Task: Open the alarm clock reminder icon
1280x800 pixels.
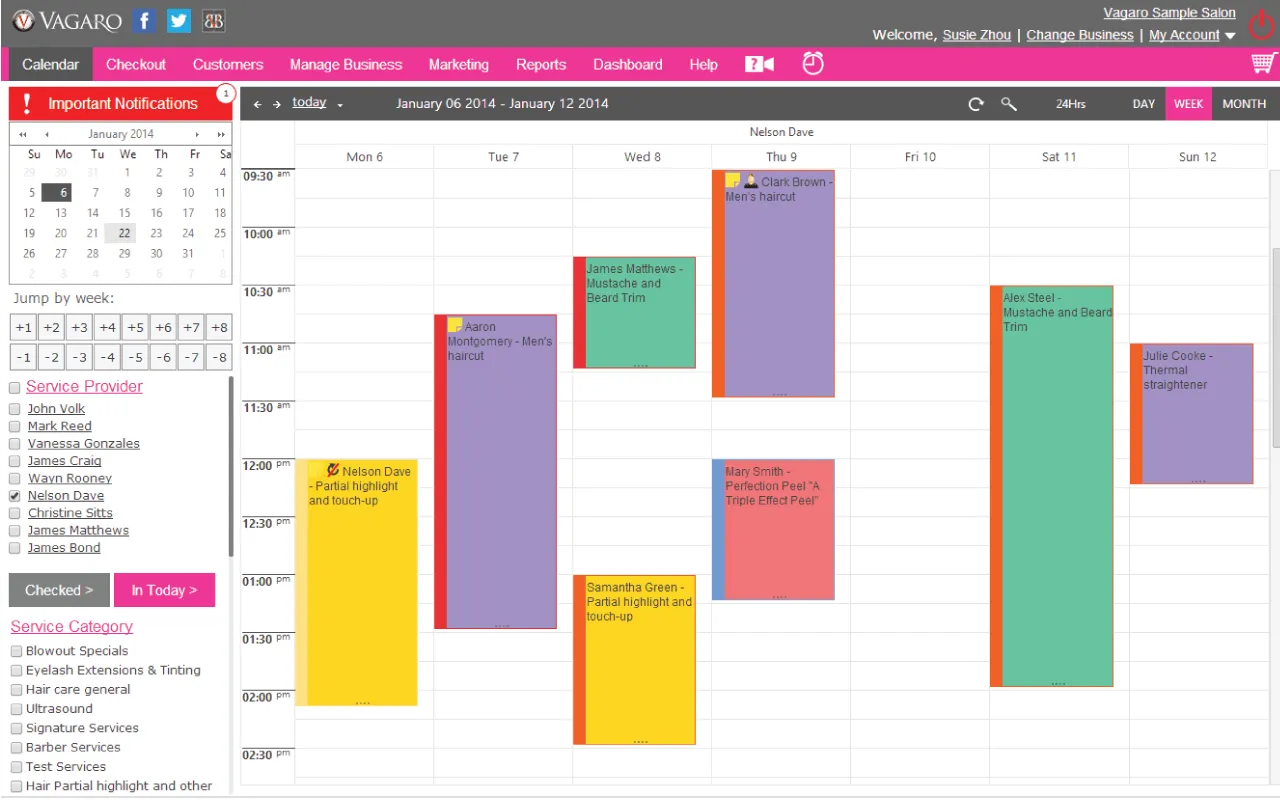Action: [813, 63]
